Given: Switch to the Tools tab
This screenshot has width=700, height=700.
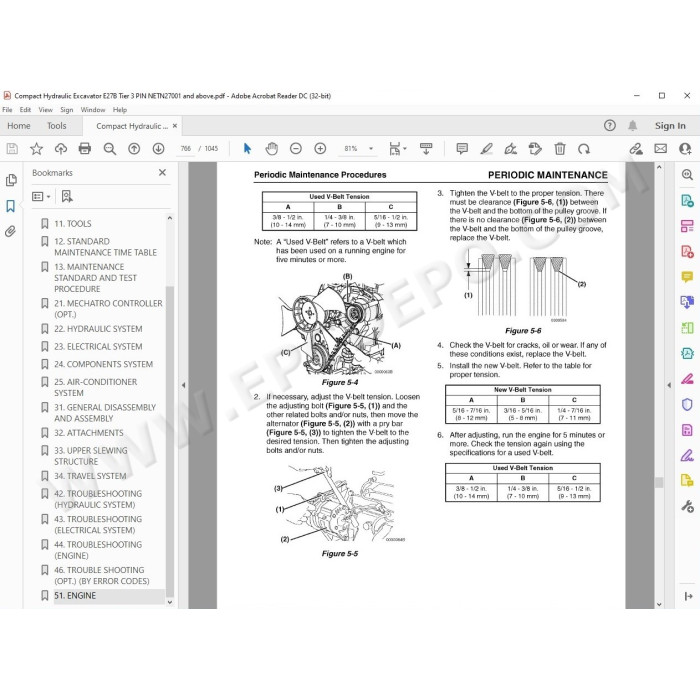Looking at the screenshot, I should (57, 126).
